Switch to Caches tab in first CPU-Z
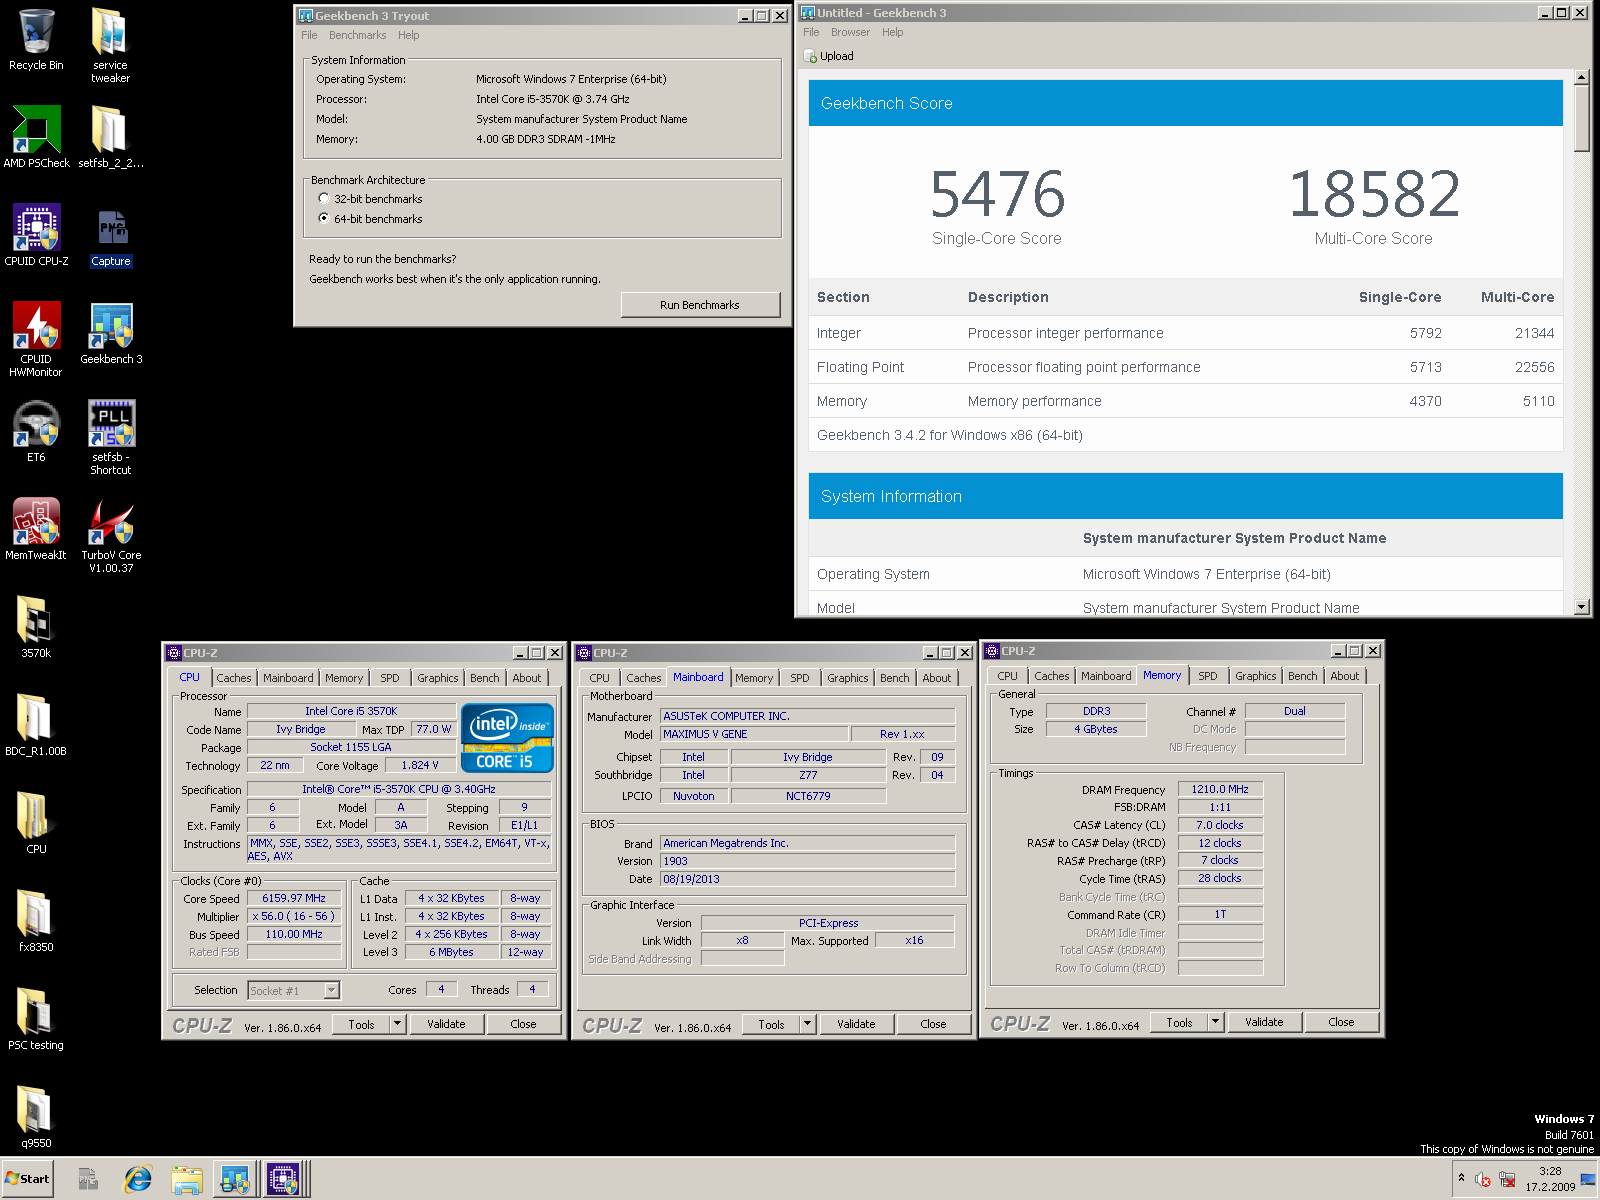Screen dimensions: 1600x1200 [234, 678]
